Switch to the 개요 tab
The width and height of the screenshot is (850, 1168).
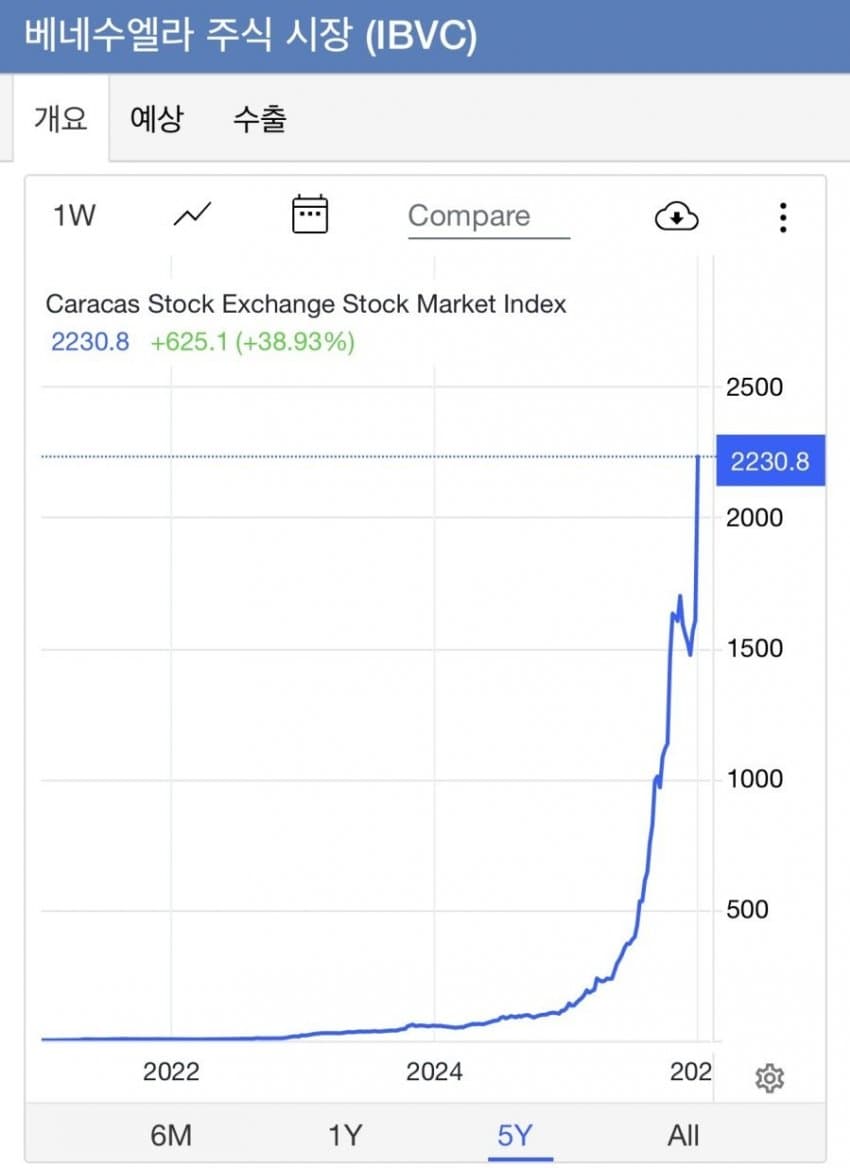(61, 119)
